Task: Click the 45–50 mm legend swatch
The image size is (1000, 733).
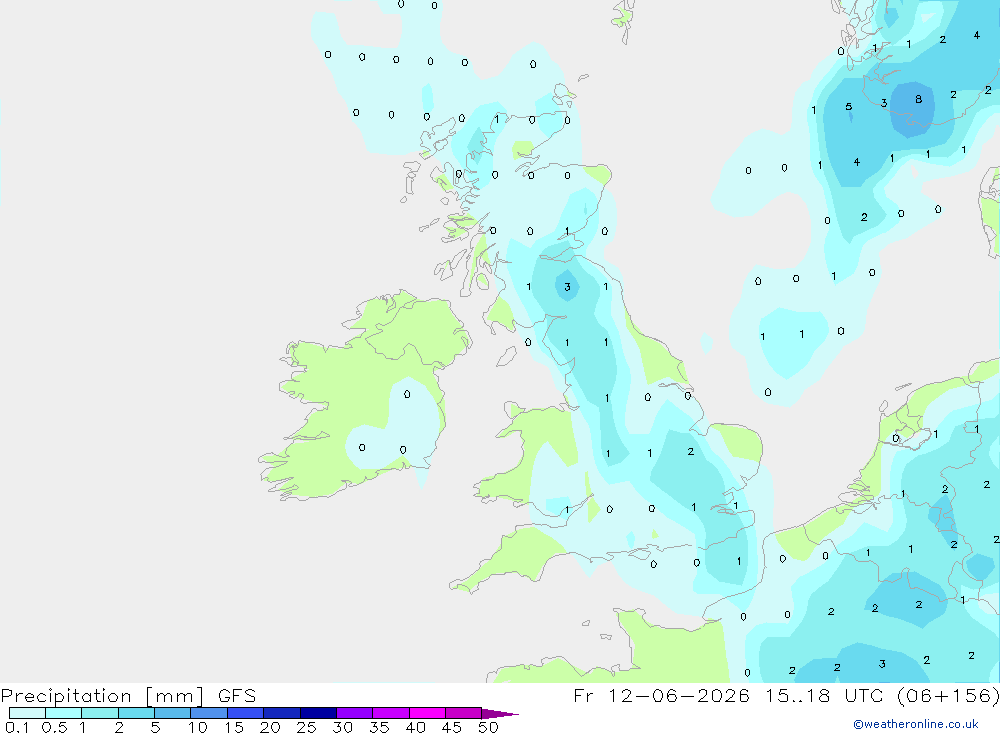Action: click(464, 713)
